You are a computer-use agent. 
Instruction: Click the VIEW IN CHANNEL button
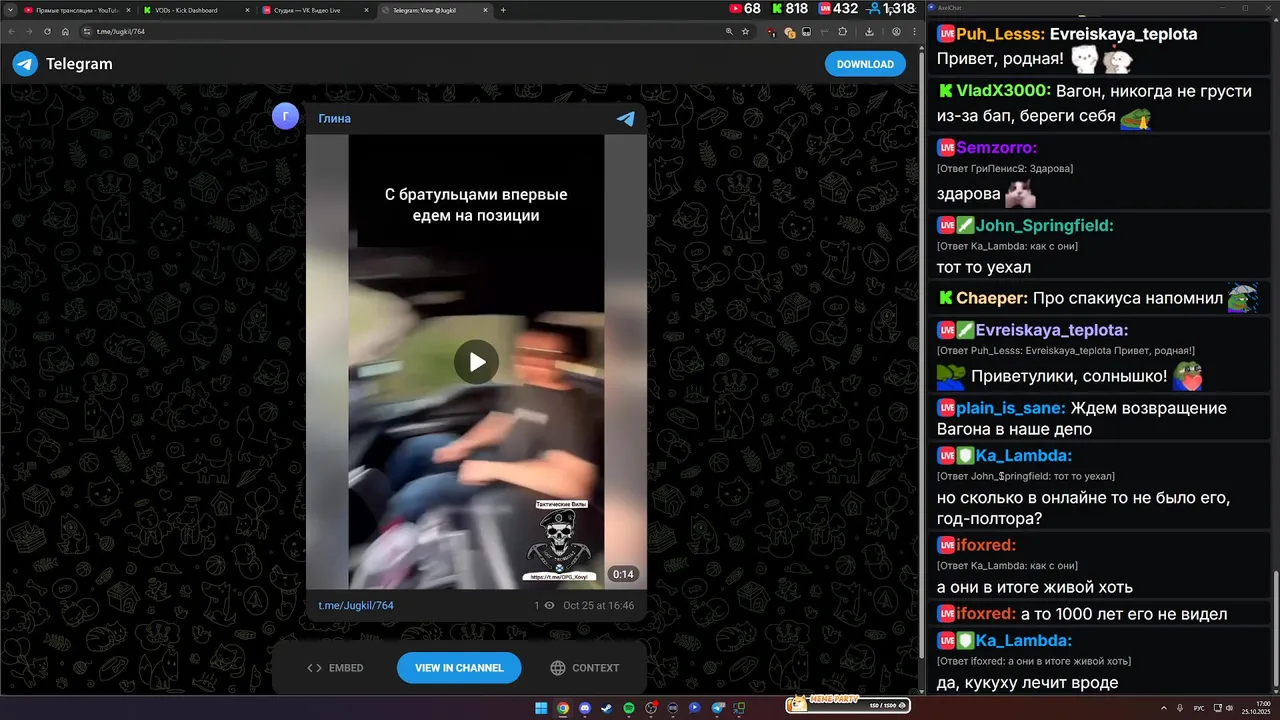coord(459,668)
